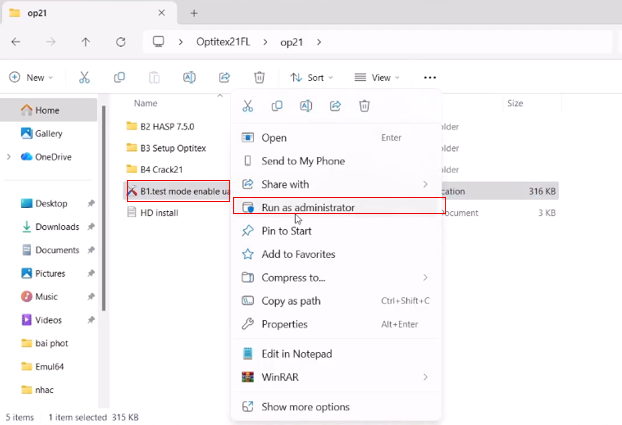Add a new tab with plus button
The height and width of the screenshot is (425, 622).
(194, 13)
